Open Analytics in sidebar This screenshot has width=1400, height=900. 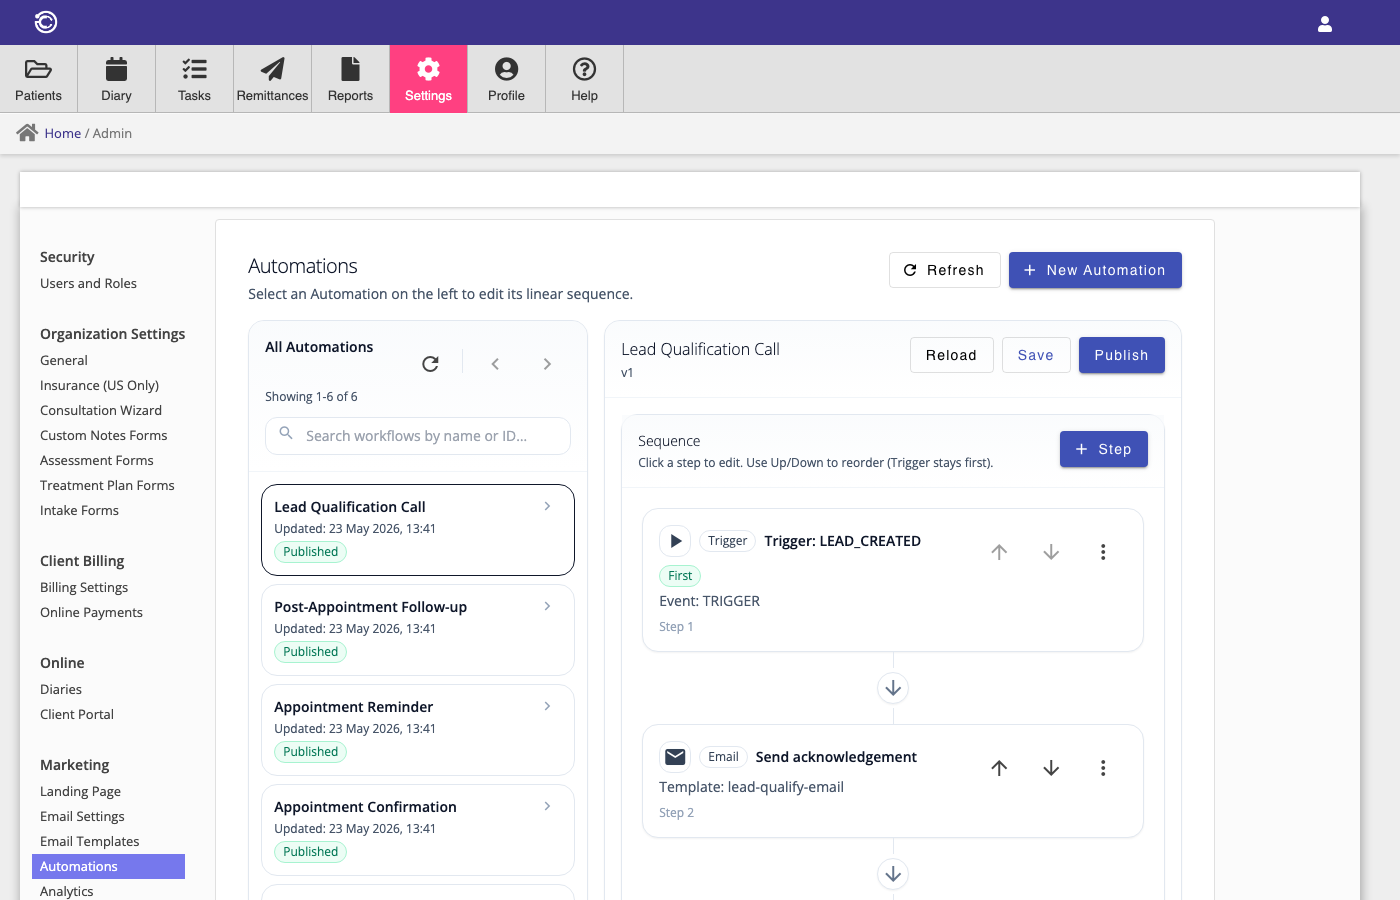pyautogui.click(x=67, y=891)
